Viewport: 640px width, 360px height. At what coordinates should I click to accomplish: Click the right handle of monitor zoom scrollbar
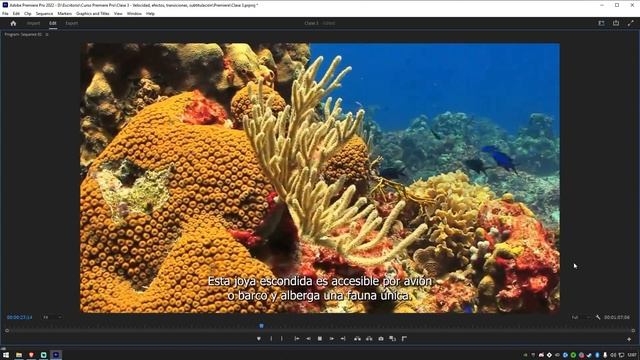point(633,331)
